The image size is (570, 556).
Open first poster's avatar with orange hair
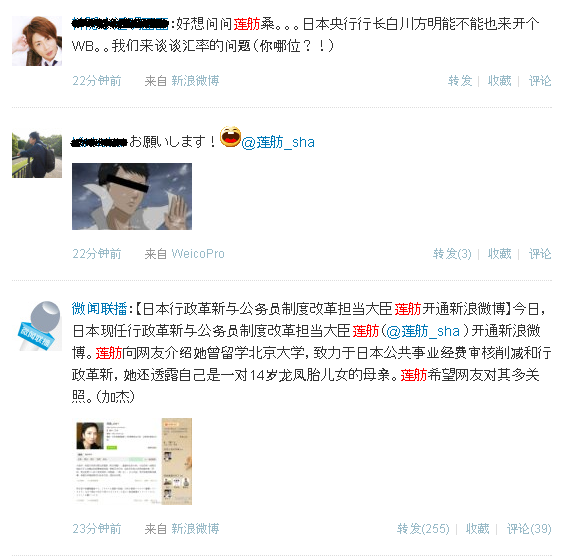pos(37,41)
